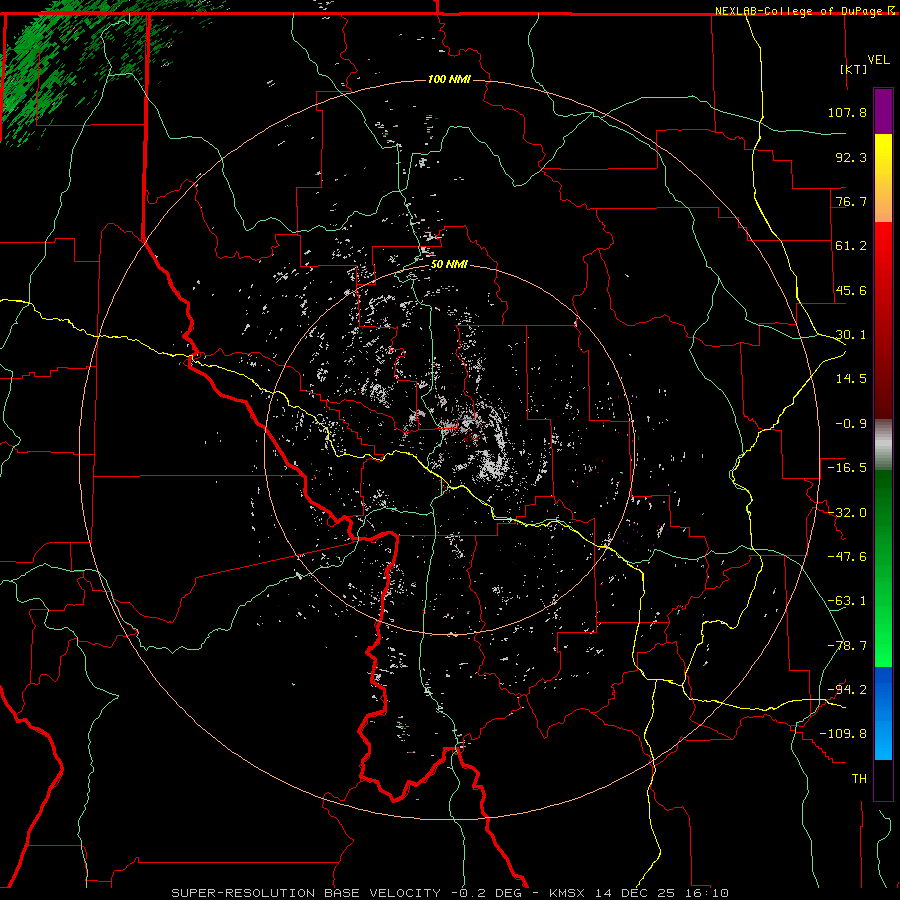
Task: Click the -63.1 velocity scale value
Action: pos(847,601)
